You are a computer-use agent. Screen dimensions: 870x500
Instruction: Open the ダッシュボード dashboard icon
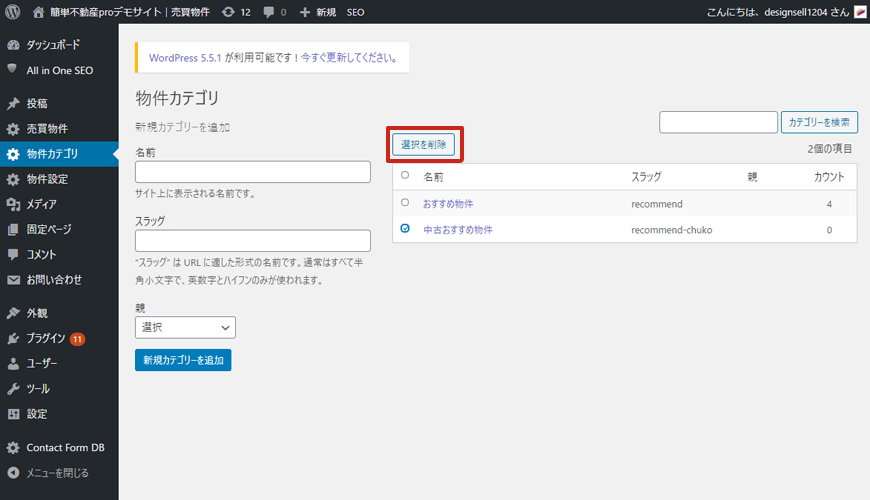[x=13, y=45]
